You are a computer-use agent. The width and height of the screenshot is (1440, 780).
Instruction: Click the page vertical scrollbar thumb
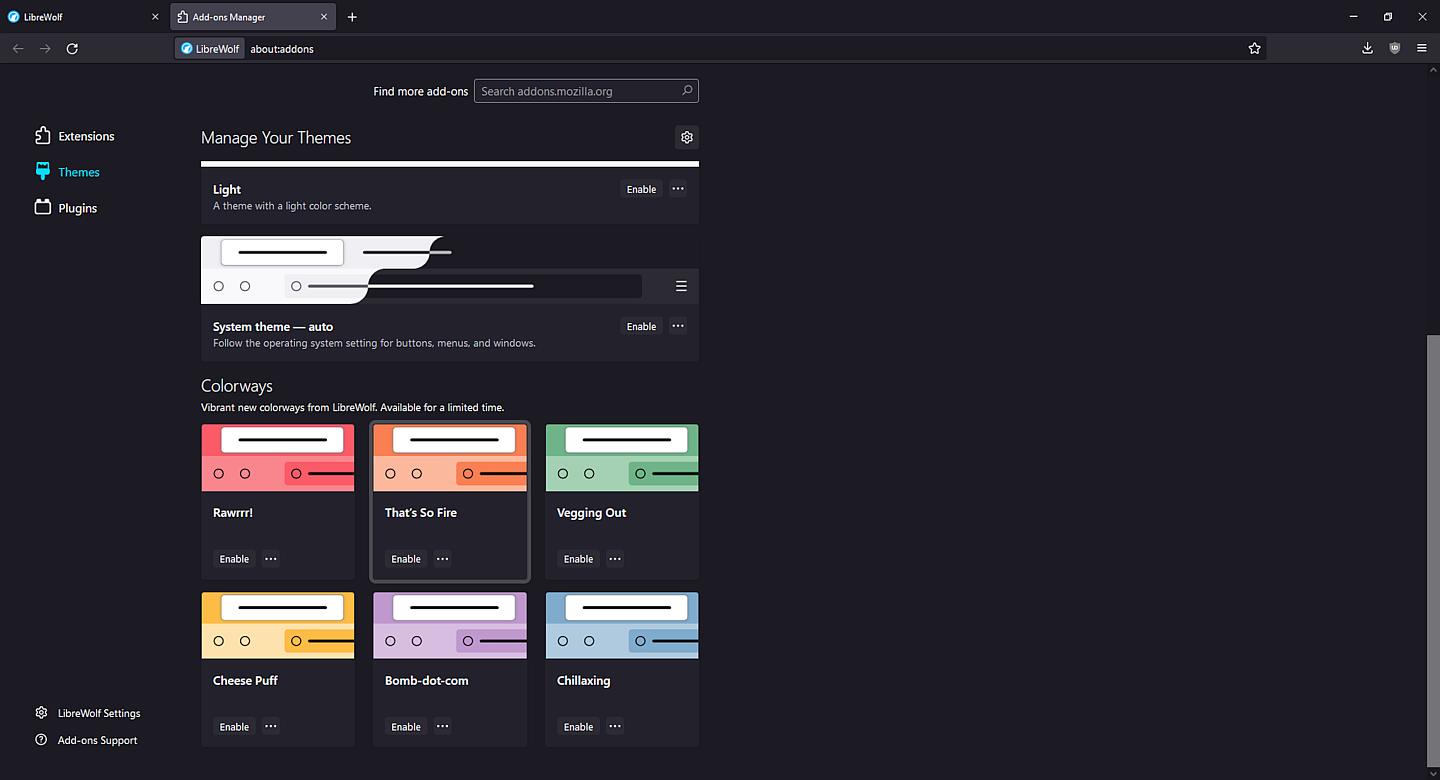pyautogui.click(x=1433, y=550)
